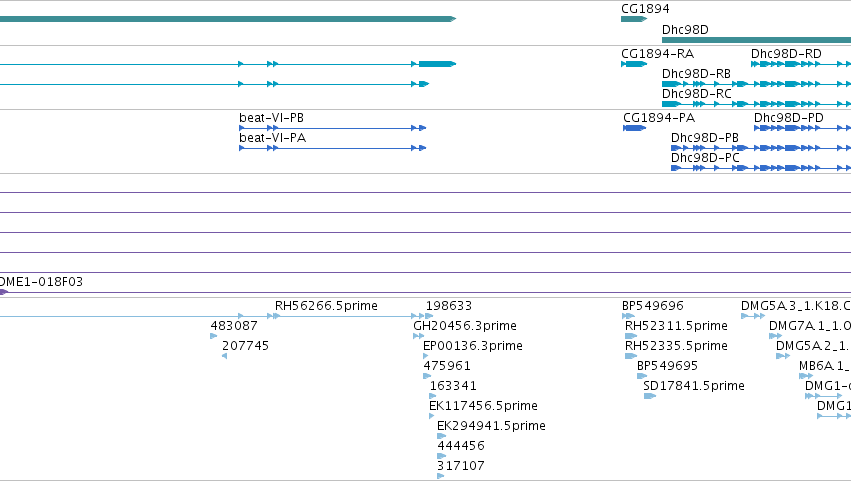
Task: Select EST EK294941.5prime label
Action: (x=491, y=426)
